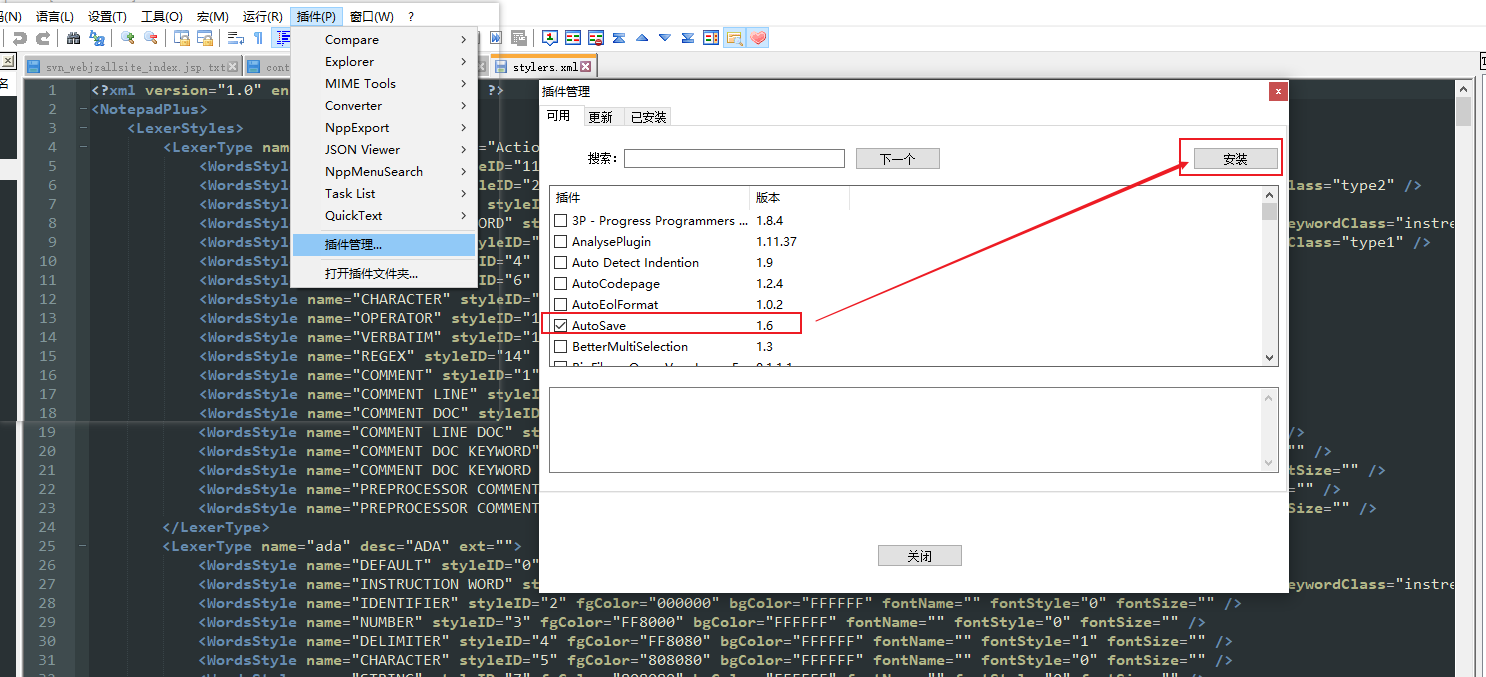Click the 关闭 button to close plugin manager
Screen dimensions: 1486x677
919,555
